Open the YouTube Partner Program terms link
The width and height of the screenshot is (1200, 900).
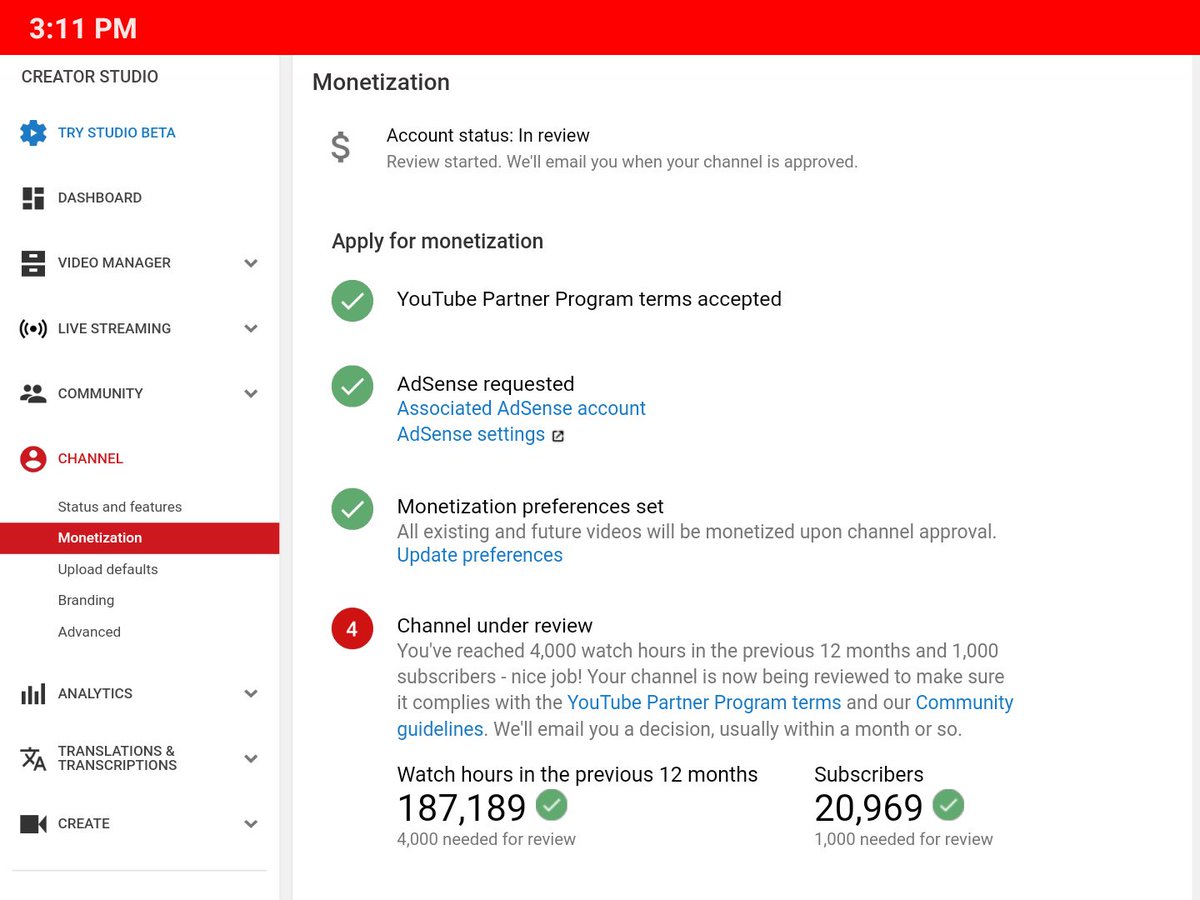(x=704, y=703)
